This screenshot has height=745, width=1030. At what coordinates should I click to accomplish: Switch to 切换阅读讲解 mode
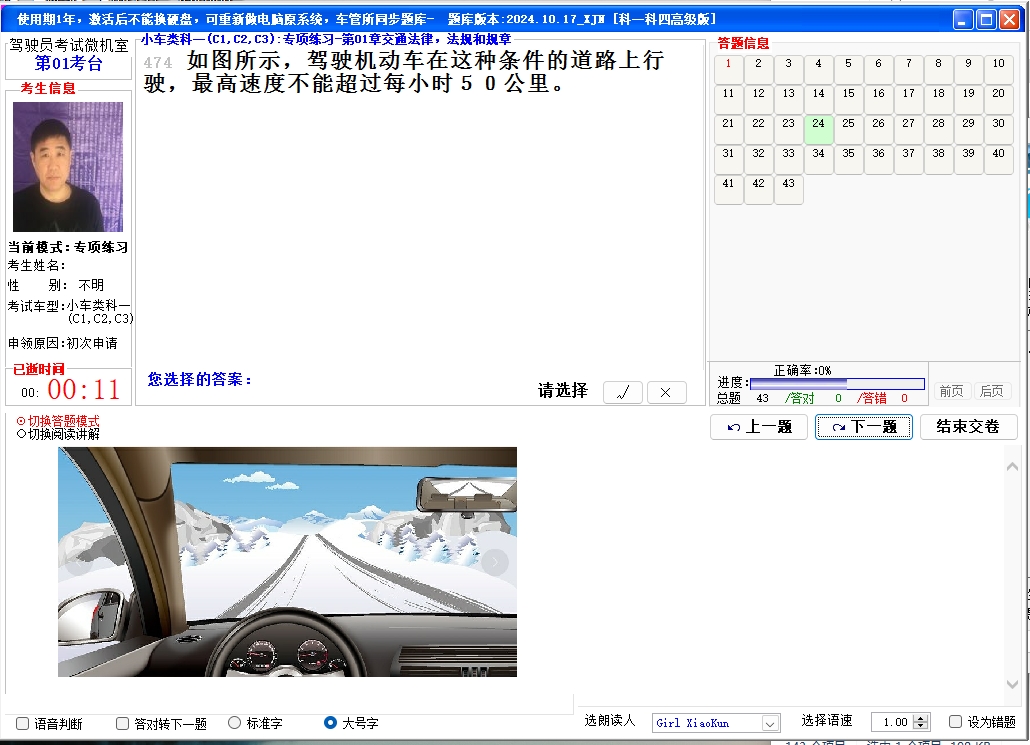pos(22,434)
